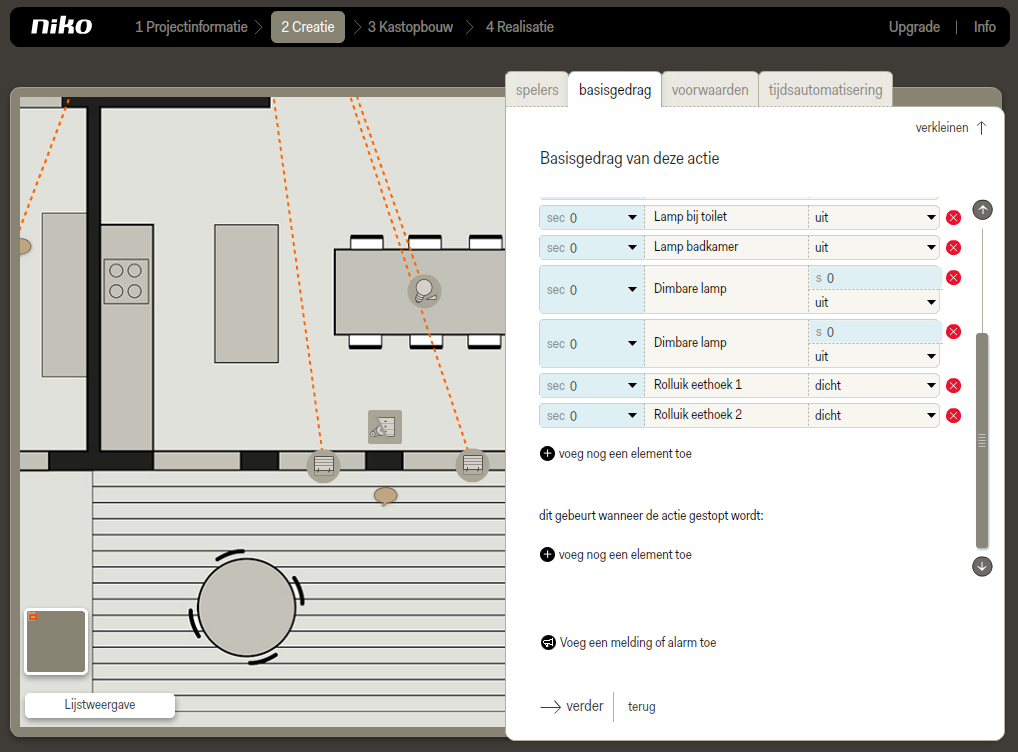
Task: Select the basisgedrag tab
Action: (615, 90)
